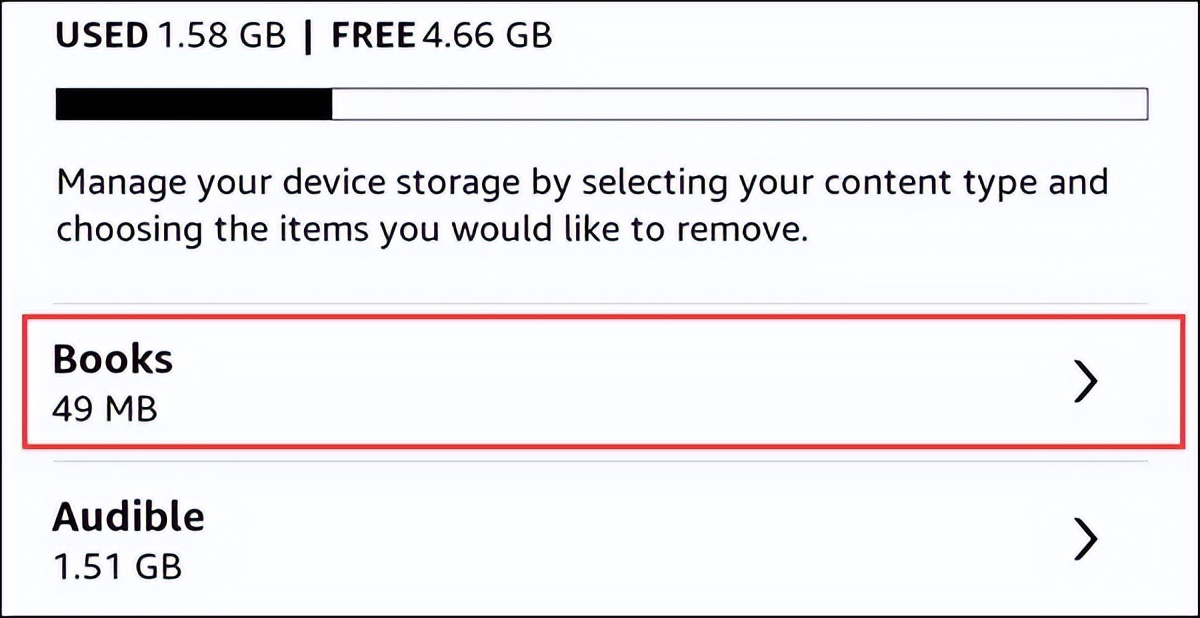Tap the 49 MB size text
The width and height of the screenshot is (1200, 618).
point(105,408)
